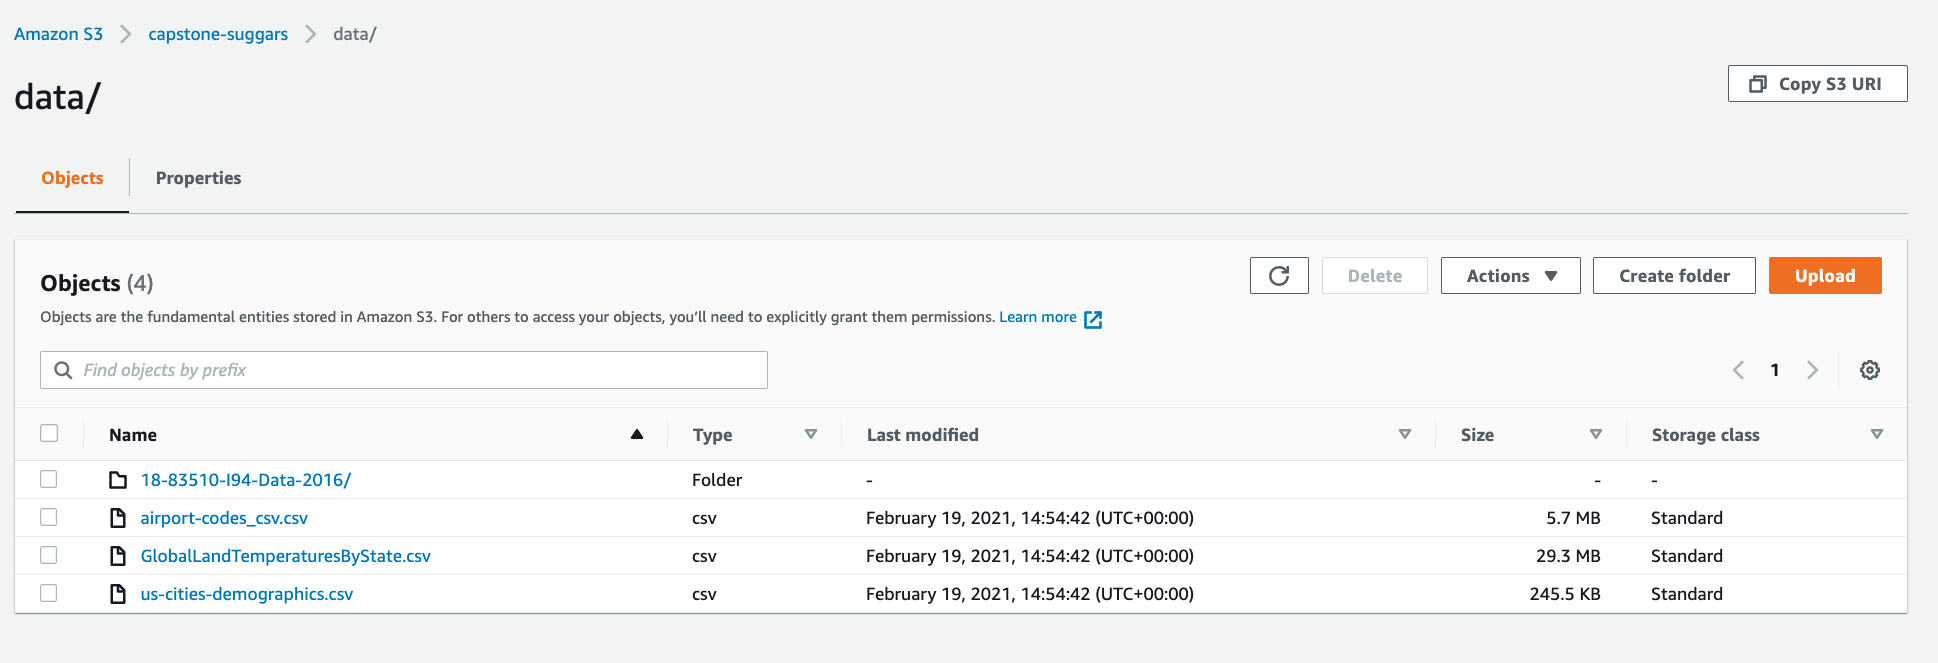
Task: Click Storage class Standard for us-cities-demographics.csv
Action: [1687, 594]
